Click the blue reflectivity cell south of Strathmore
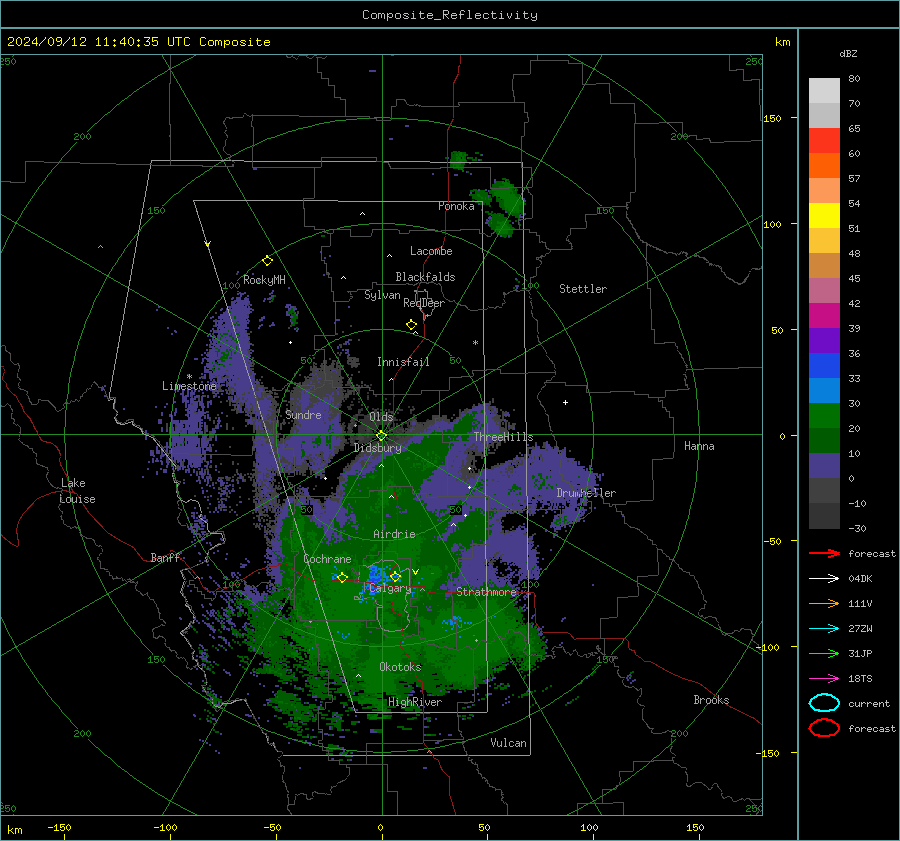 453,622
